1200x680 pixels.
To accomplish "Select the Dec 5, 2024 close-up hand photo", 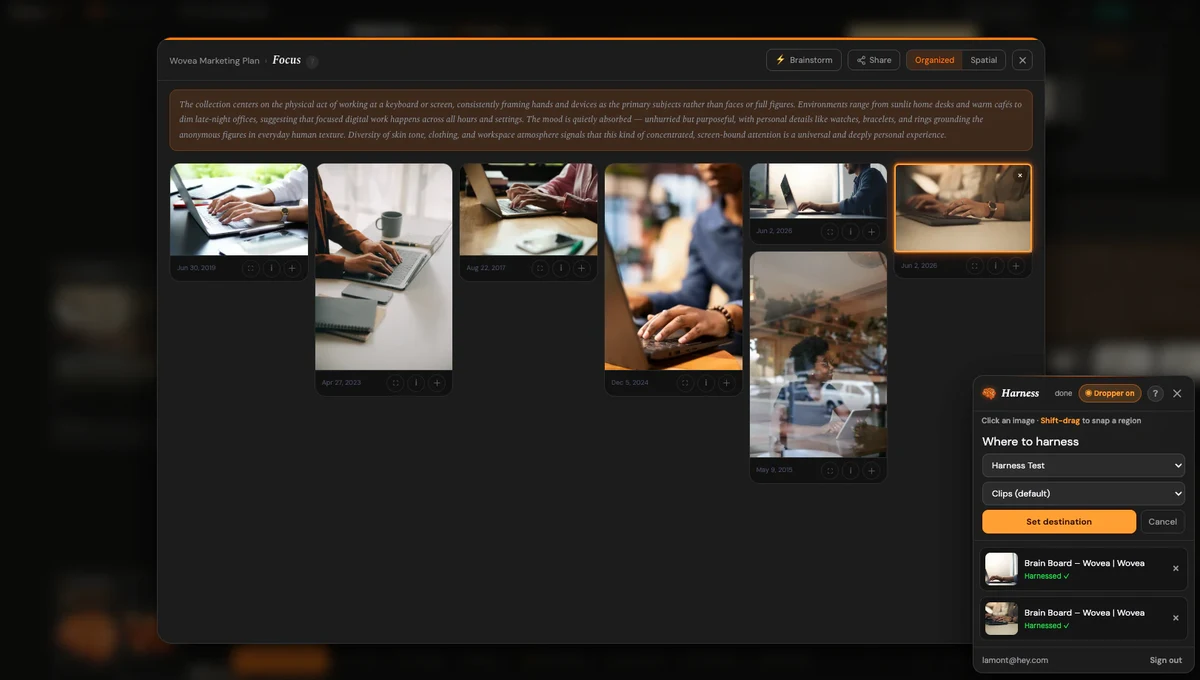I will pyautogui.click(x=674, y=267).
